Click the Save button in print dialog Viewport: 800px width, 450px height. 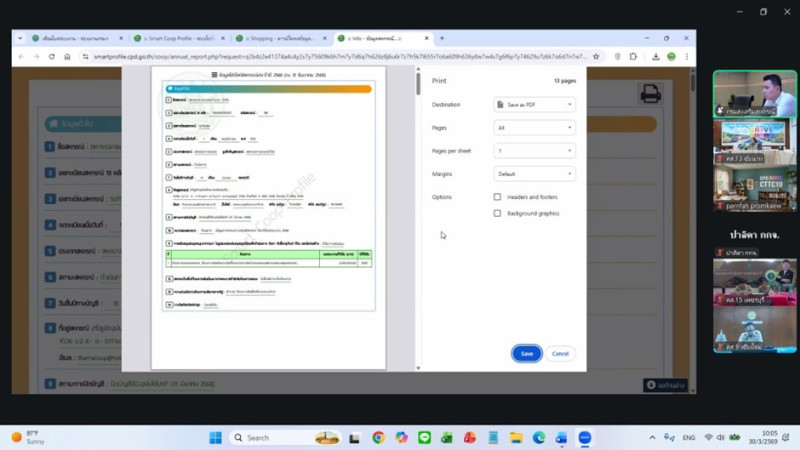click(526, 354)
